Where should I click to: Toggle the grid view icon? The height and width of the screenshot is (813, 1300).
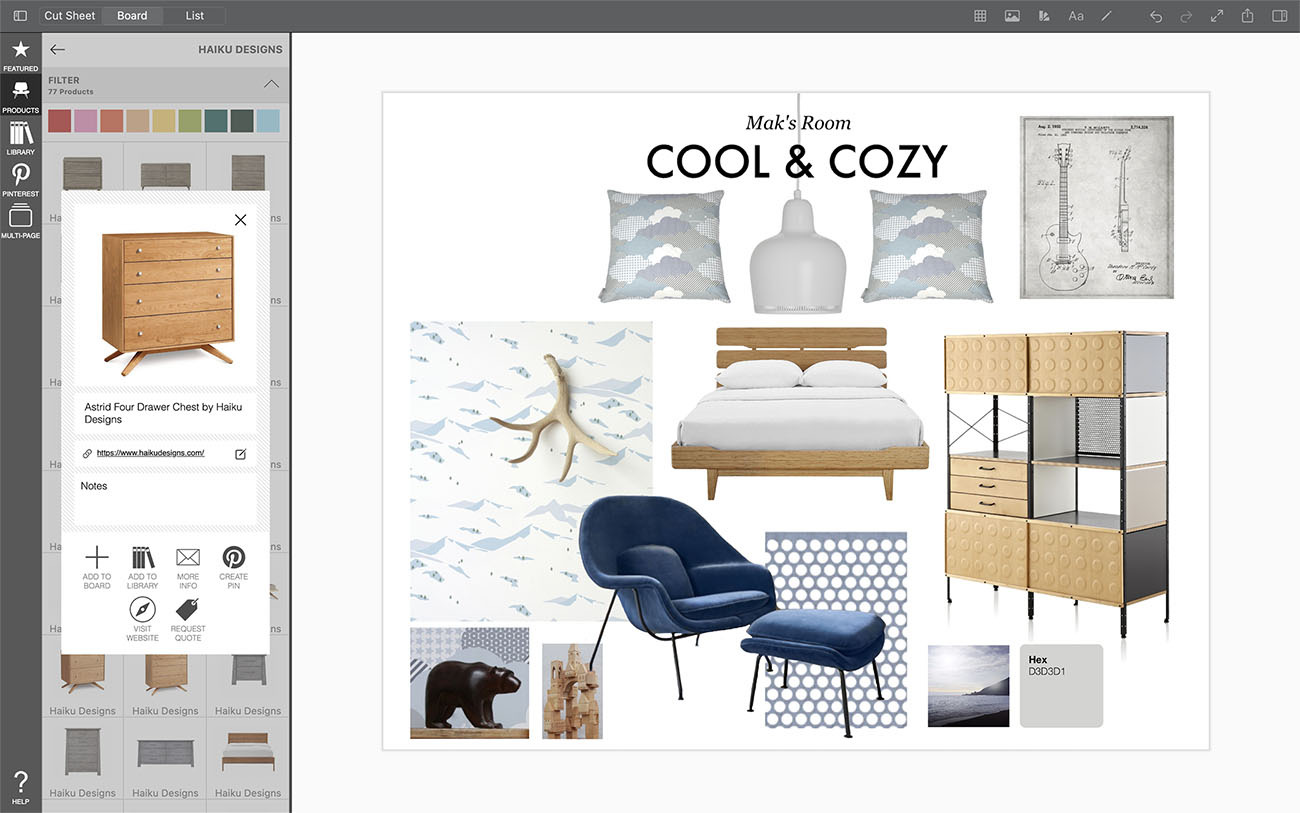coord(981,16)
